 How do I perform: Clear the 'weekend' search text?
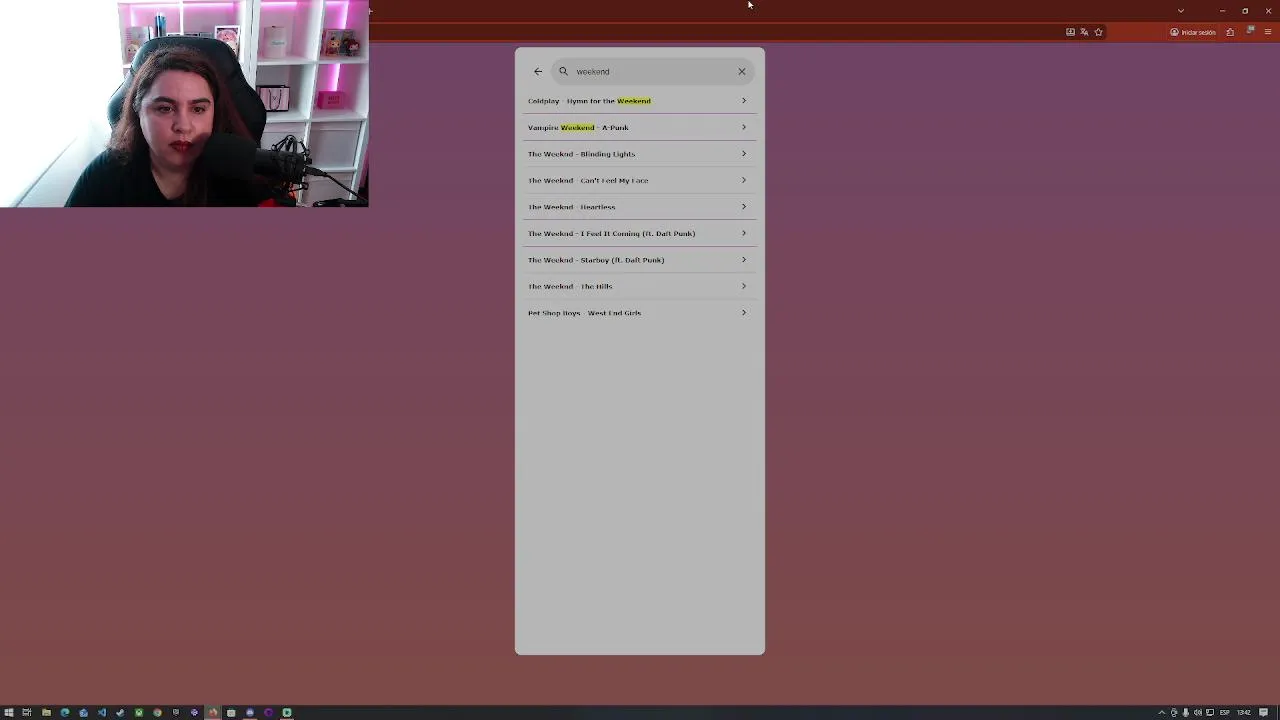[742, 71]
